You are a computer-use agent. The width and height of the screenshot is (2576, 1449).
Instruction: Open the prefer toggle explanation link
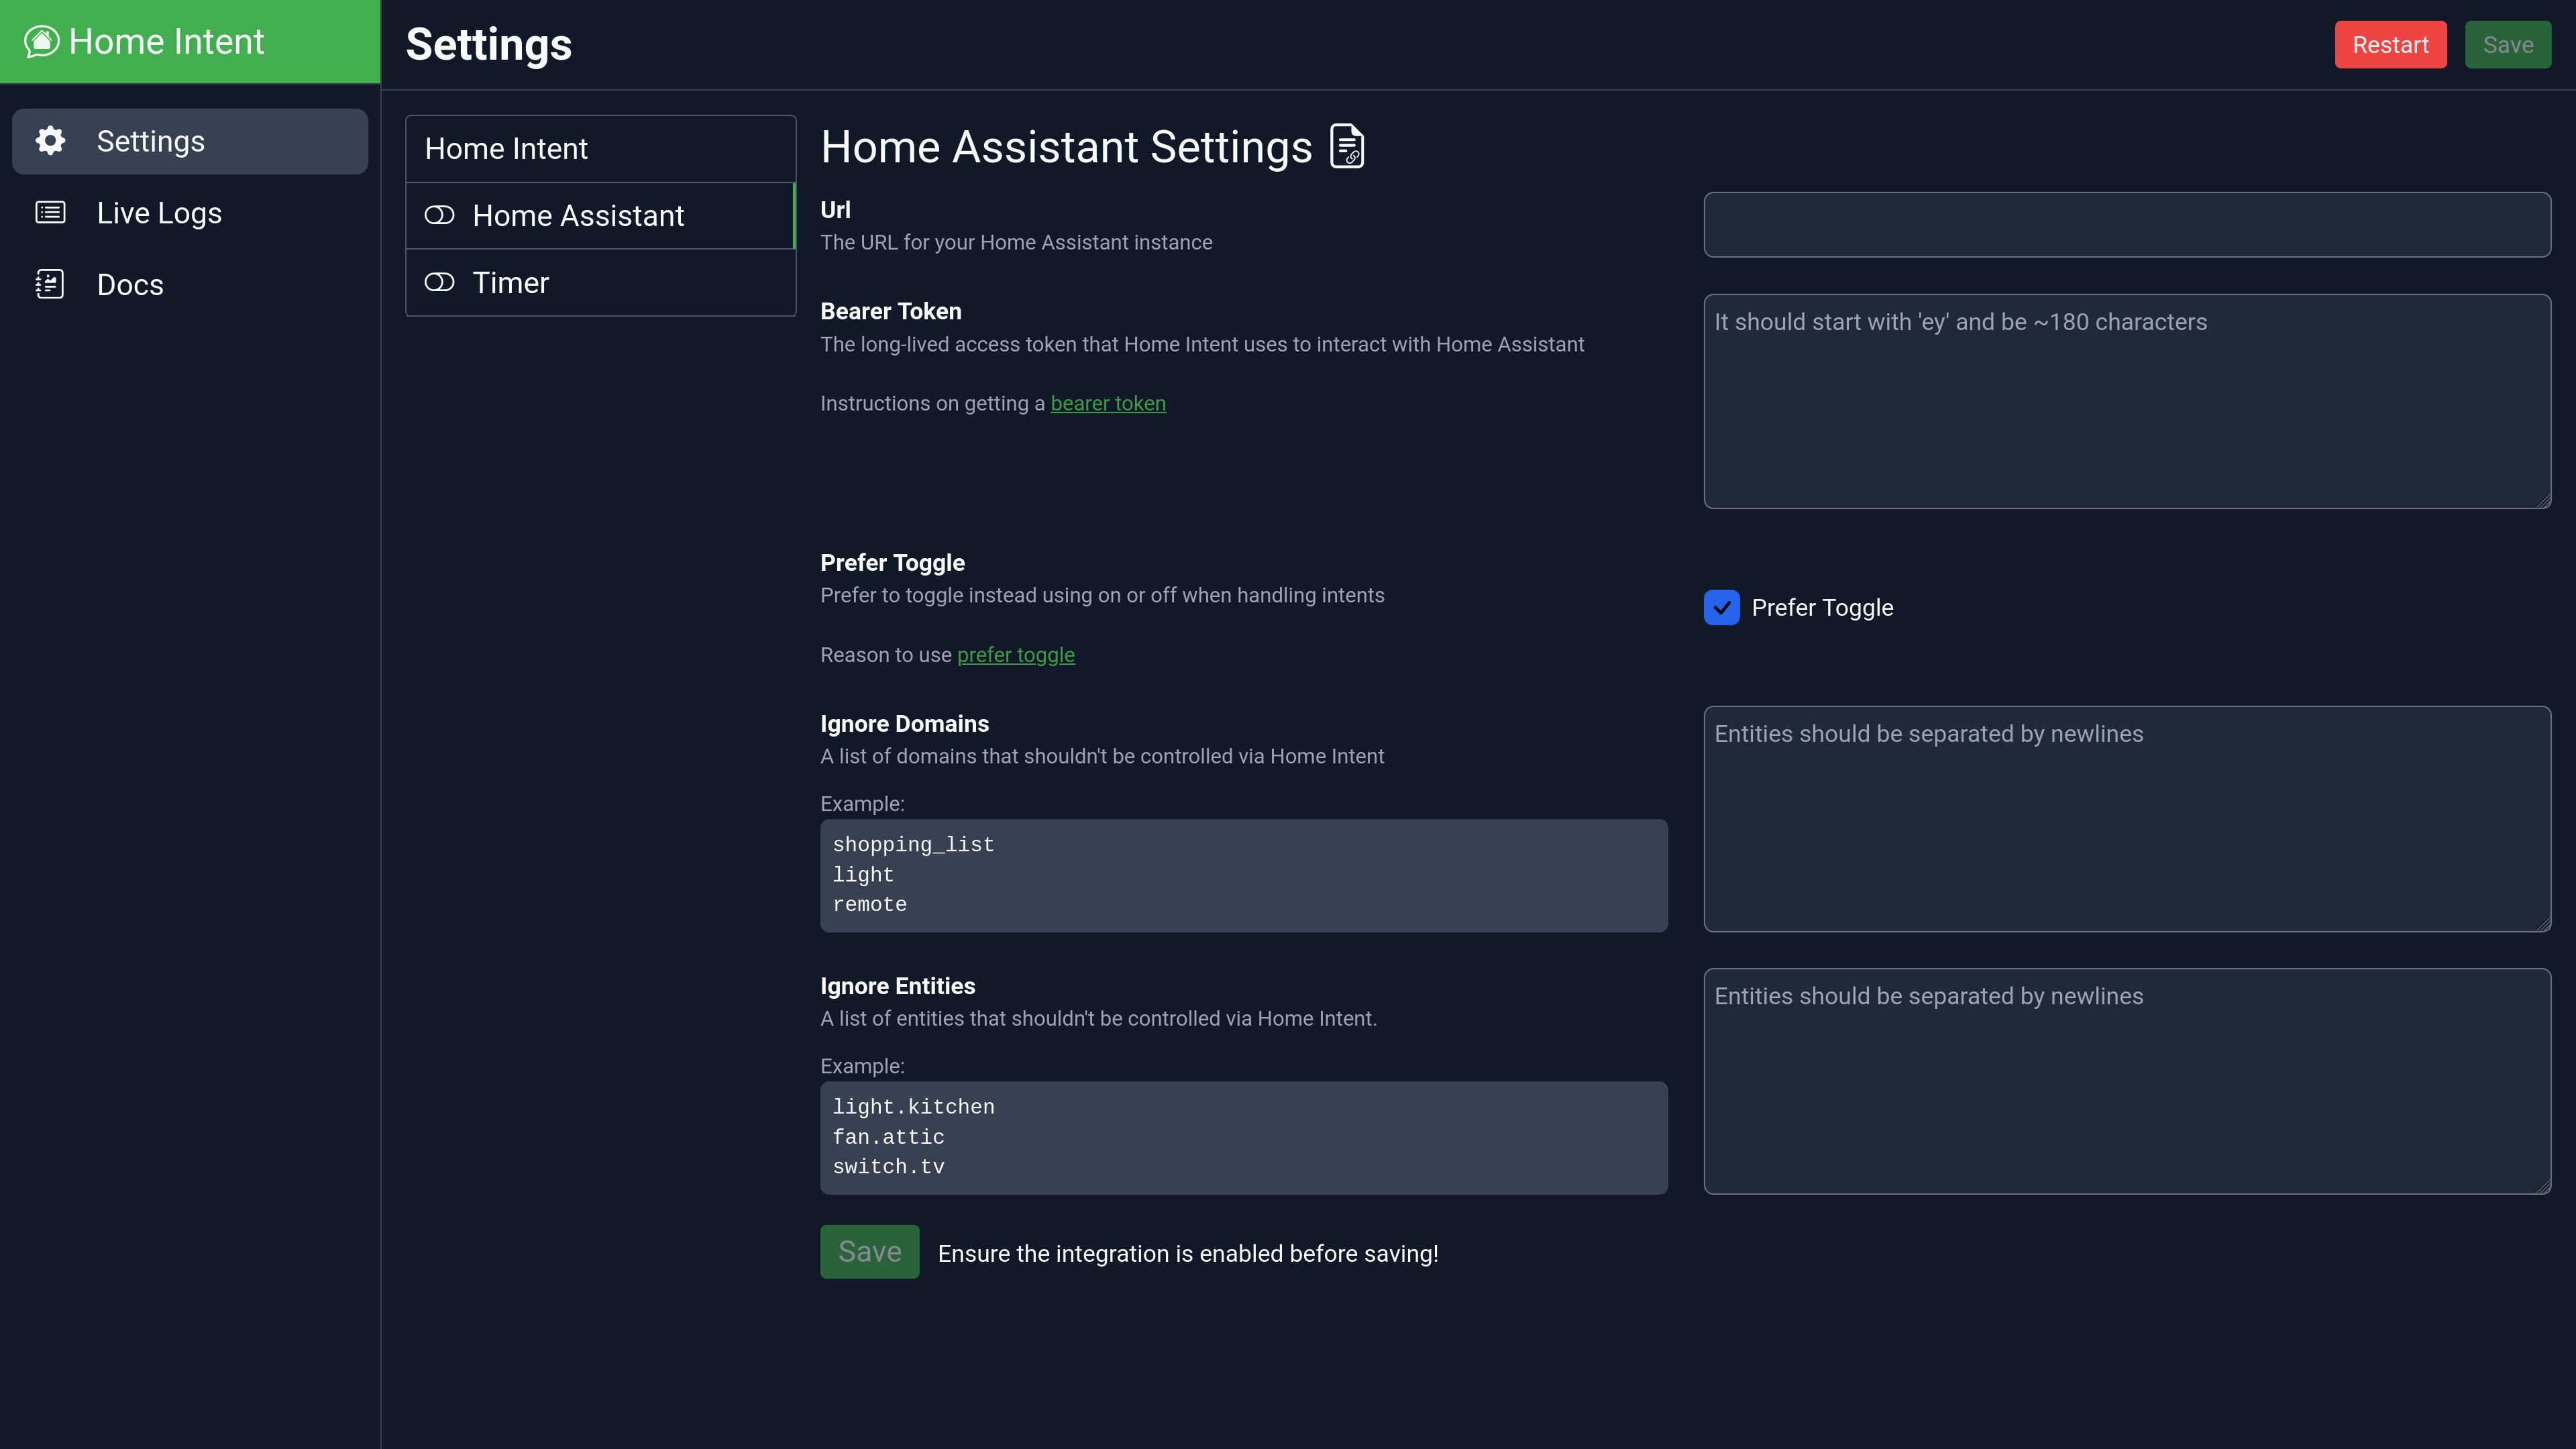point(1015,655)
